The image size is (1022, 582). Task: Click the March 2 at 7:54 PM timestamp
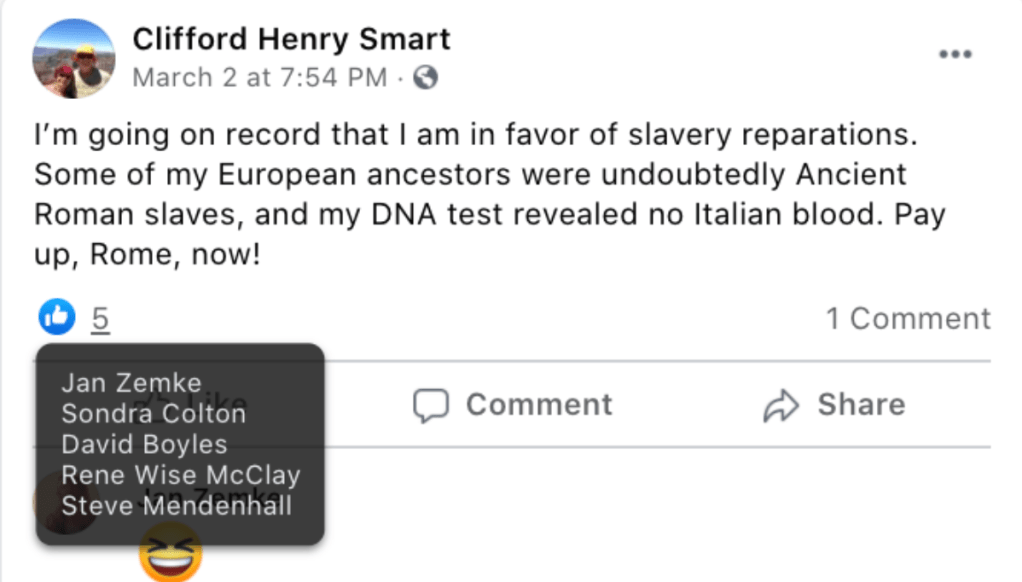click(259, 77)
